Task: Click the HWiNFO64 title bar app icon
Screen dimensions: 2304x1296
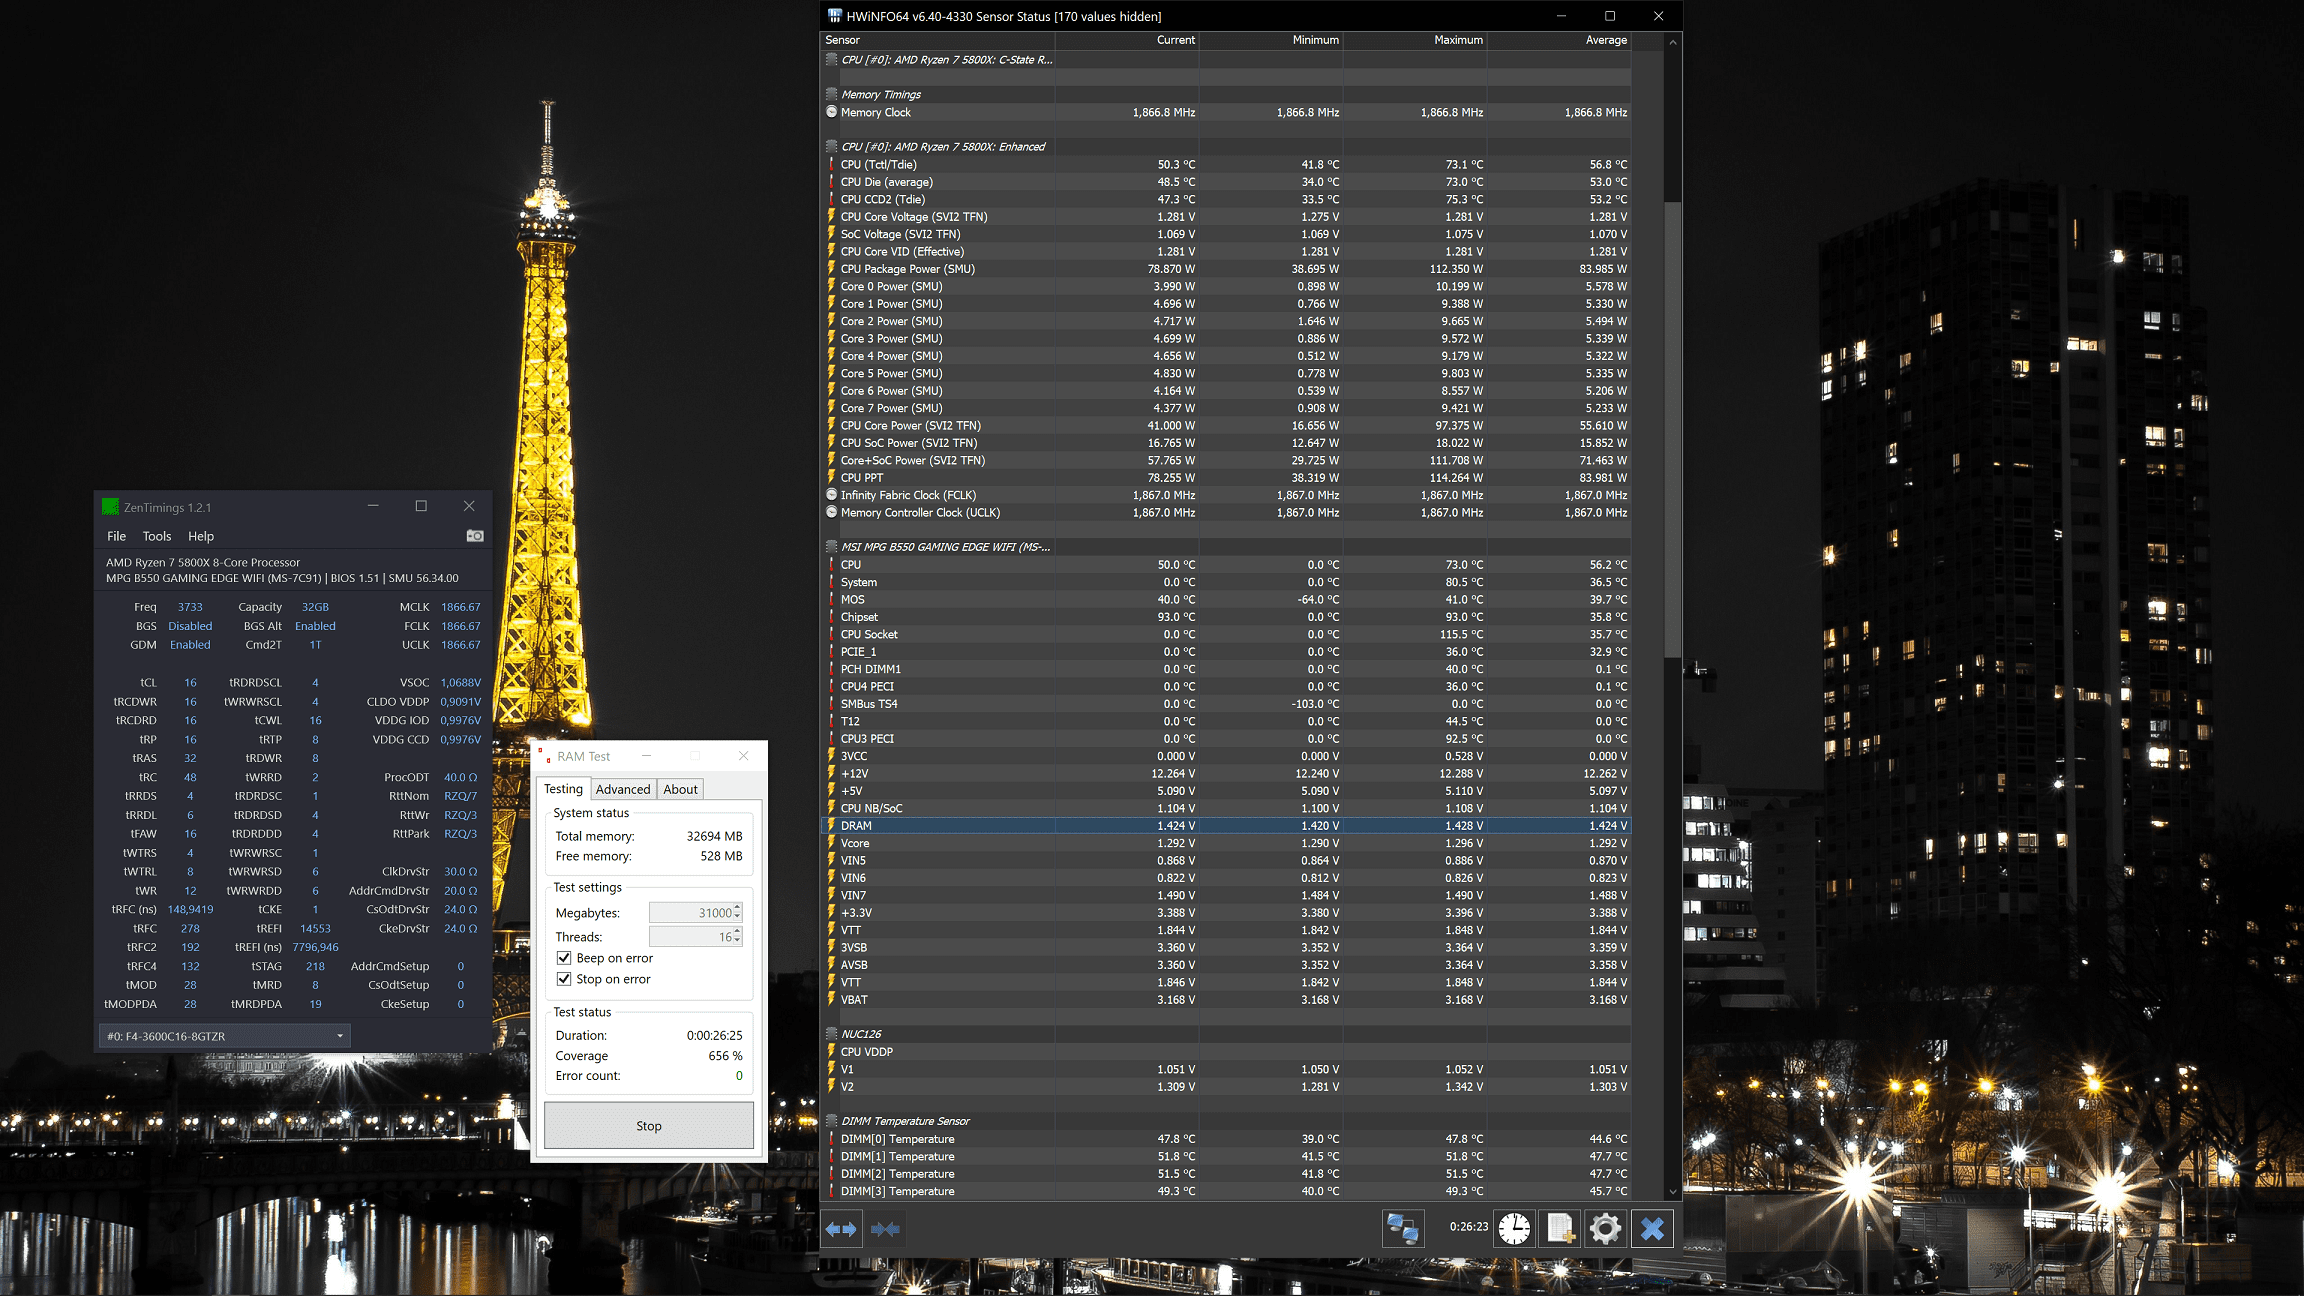Action: click(x=835, y=16)
